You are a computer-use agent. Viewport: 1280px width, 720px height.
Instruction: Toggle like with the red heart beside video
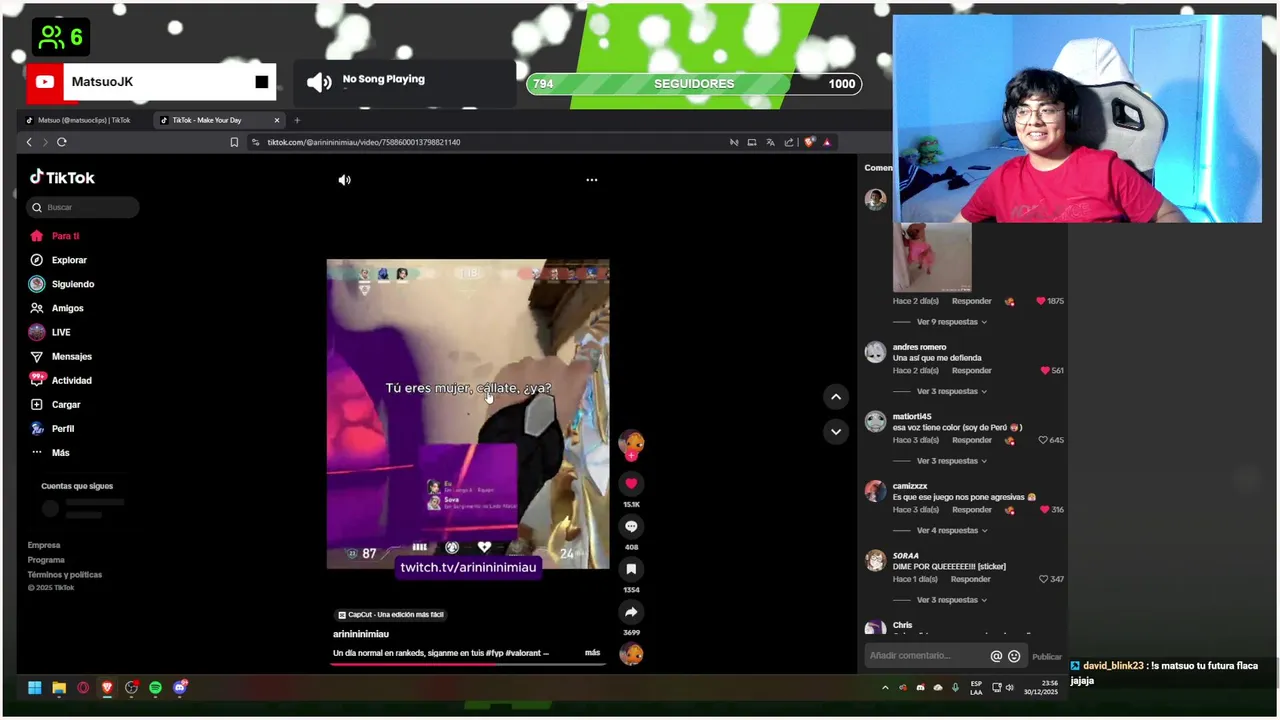point(631,484)
